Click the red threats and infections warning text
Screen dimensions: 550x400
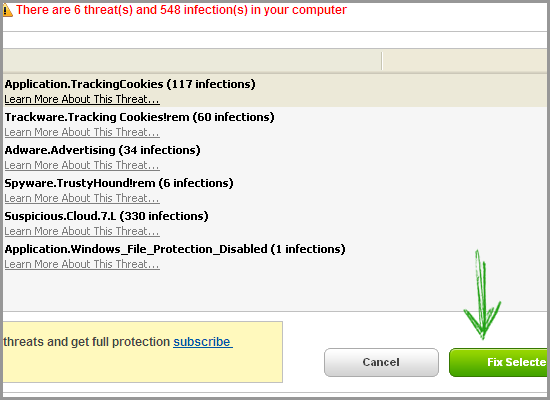181,10
